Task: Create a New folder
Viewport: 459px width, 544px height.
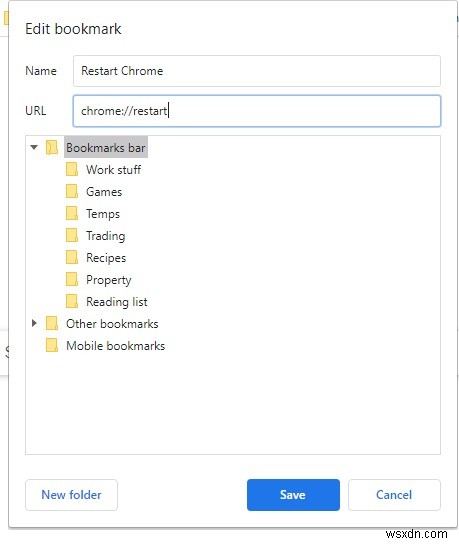Action: click(x=71, y=495)
